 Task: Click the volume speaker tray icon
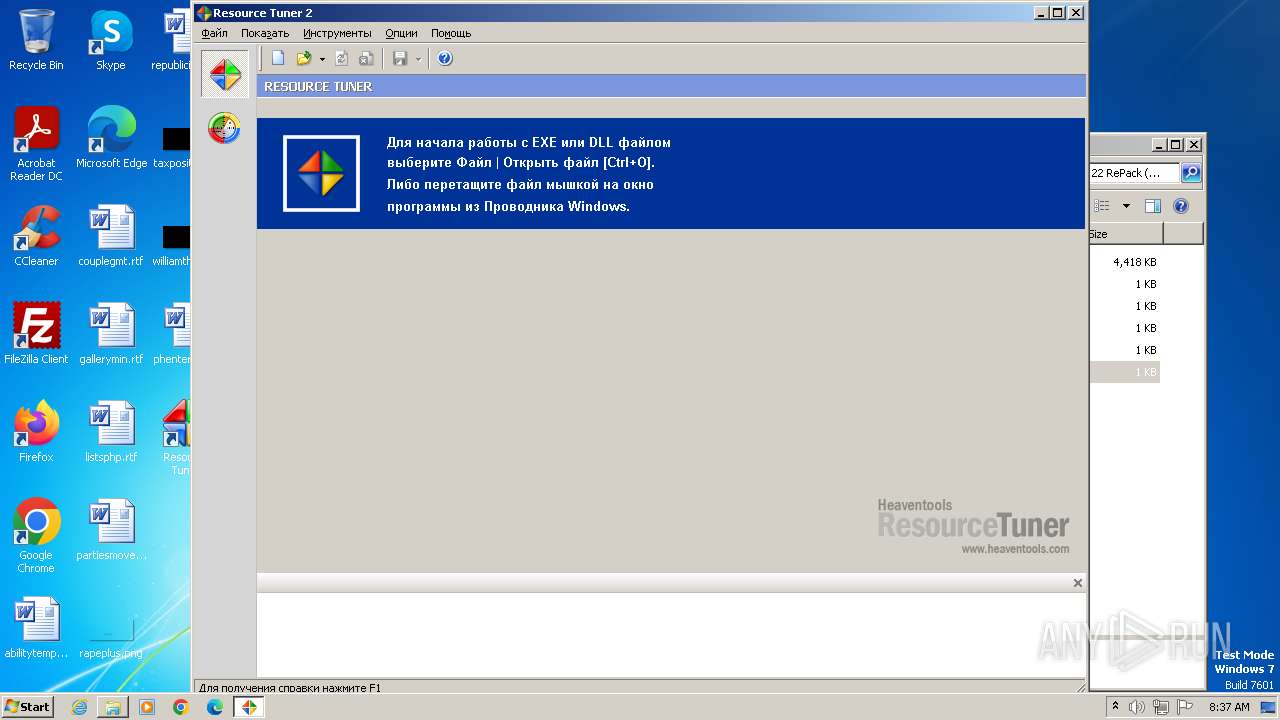[1137, 707]
